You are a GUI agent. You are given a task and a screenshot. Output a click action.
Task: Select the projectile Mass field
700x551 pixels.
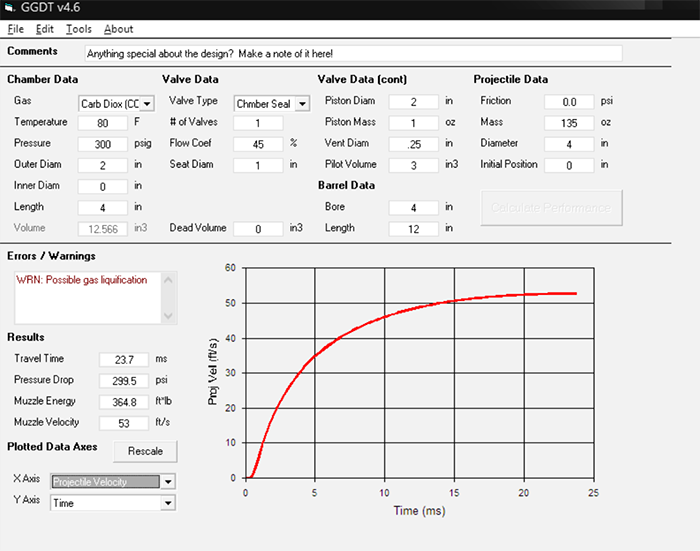[569, 123]
